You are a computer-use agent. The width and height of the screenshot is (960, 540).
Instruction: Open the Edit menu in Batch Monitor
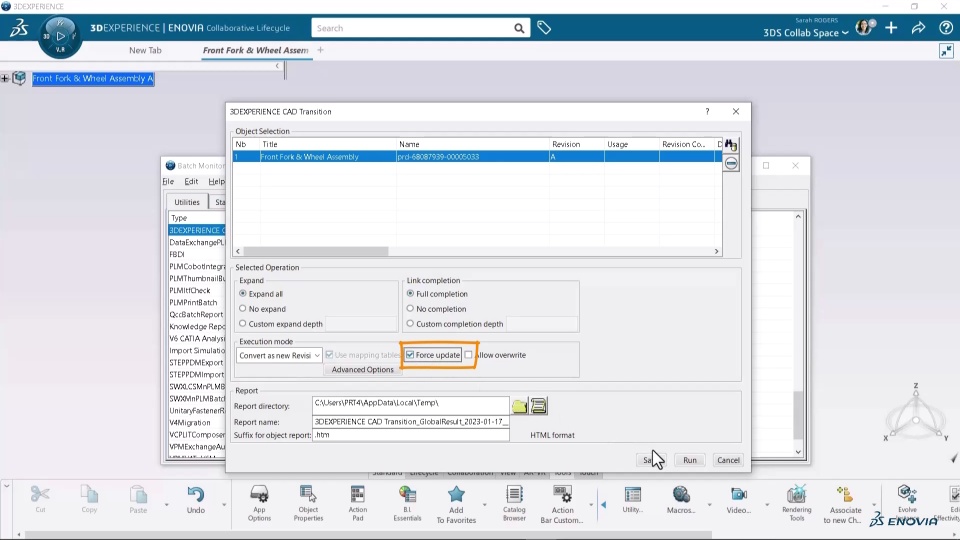(x=191, y=182)
